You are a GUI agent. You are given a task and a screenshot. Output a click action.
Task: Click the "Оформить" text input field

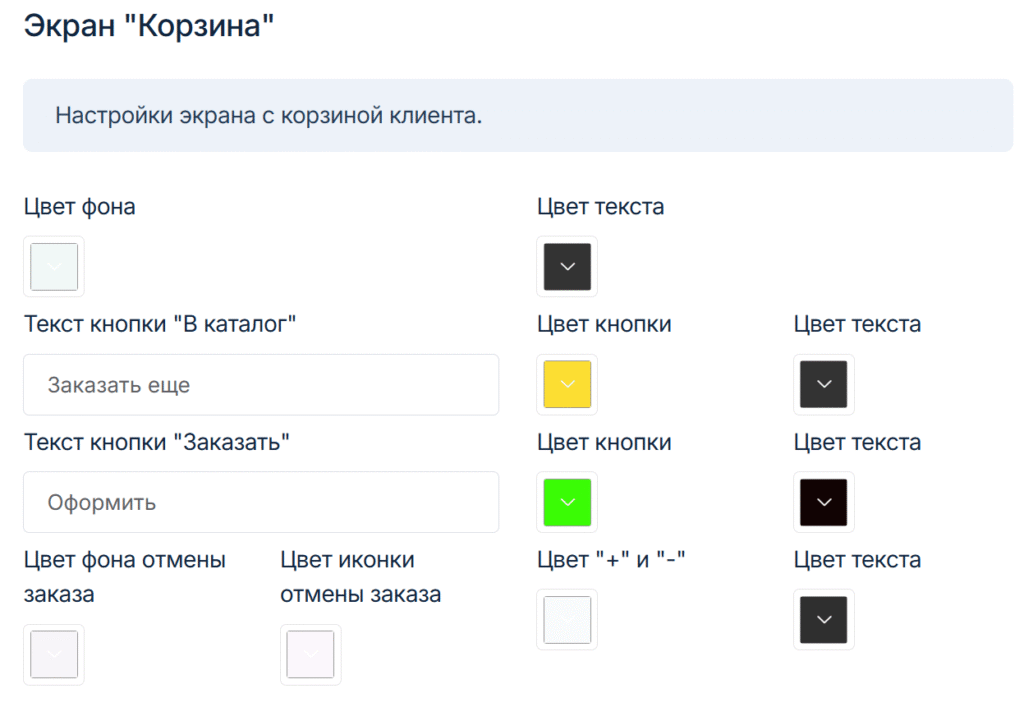click(261, 502)
